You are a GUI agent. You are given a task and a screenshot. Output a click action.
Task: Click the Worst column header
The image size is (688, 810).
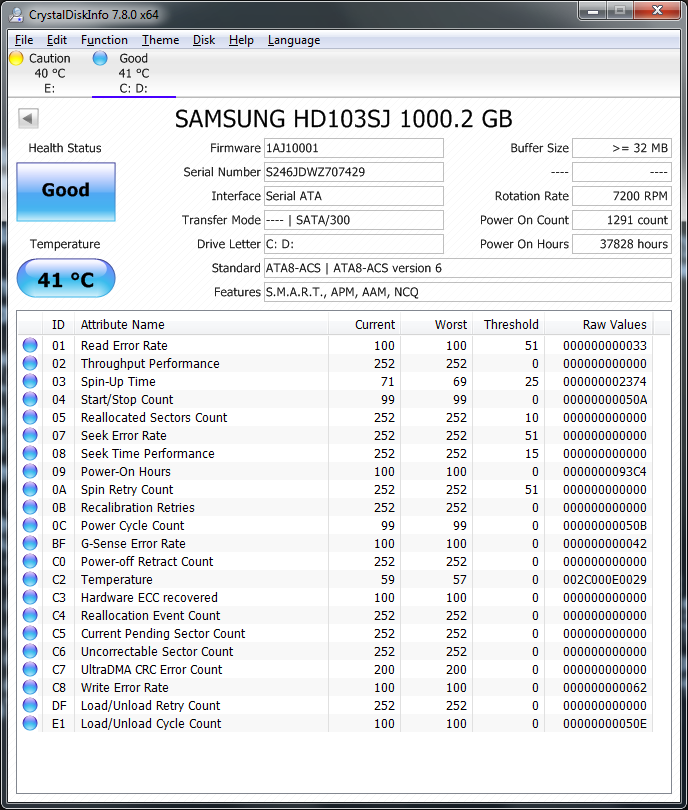point(436,324)
